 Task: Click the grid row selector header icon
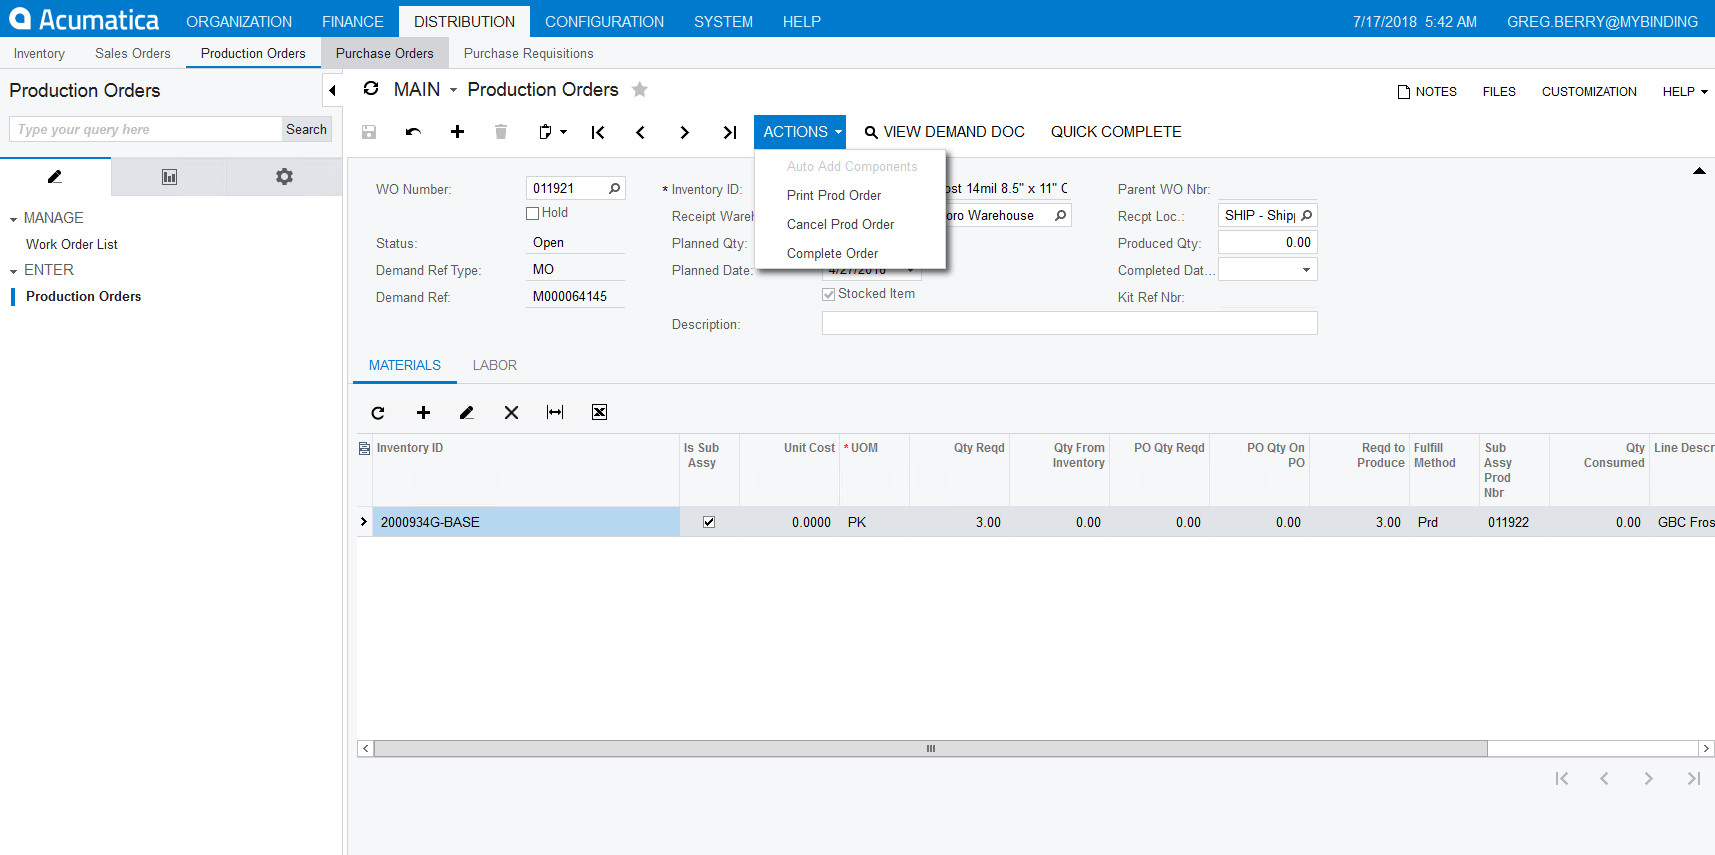[364, 449]
